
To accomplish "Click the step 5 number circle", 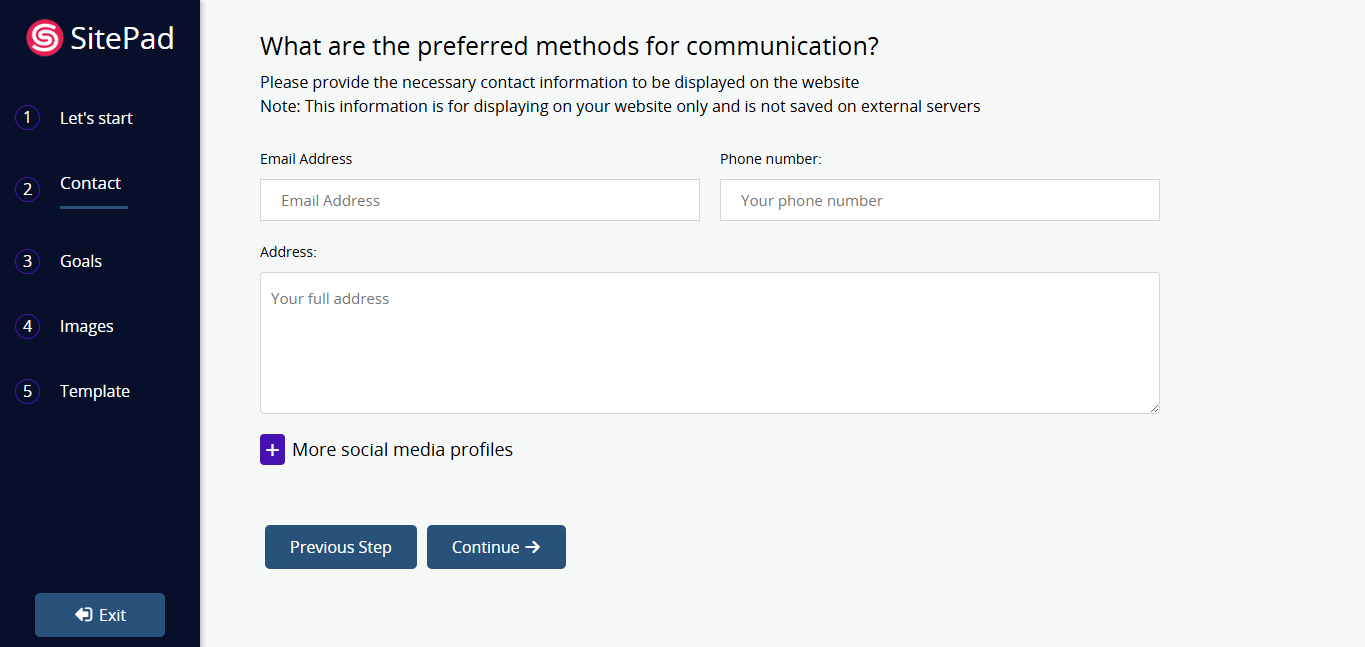I will (x=27, y=391).
